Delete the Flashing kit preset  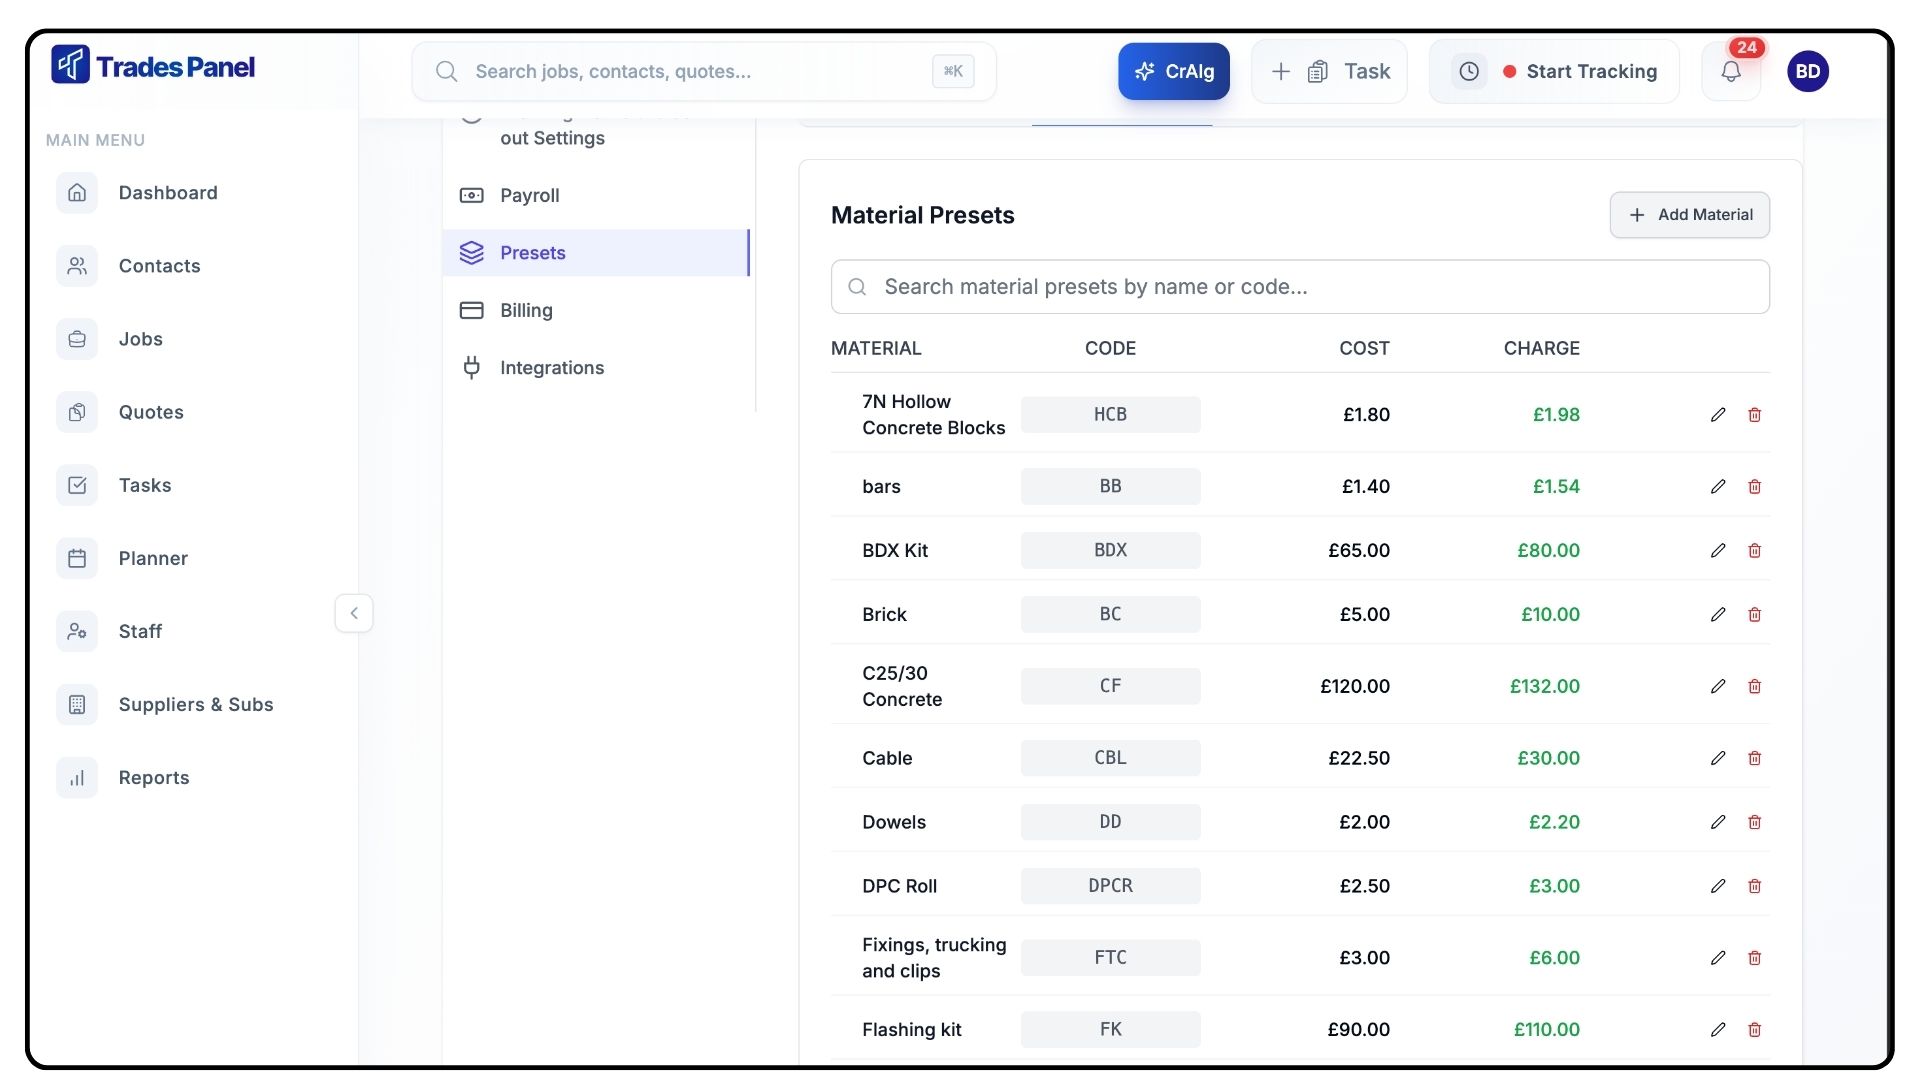click(x=1754, y=1029)
